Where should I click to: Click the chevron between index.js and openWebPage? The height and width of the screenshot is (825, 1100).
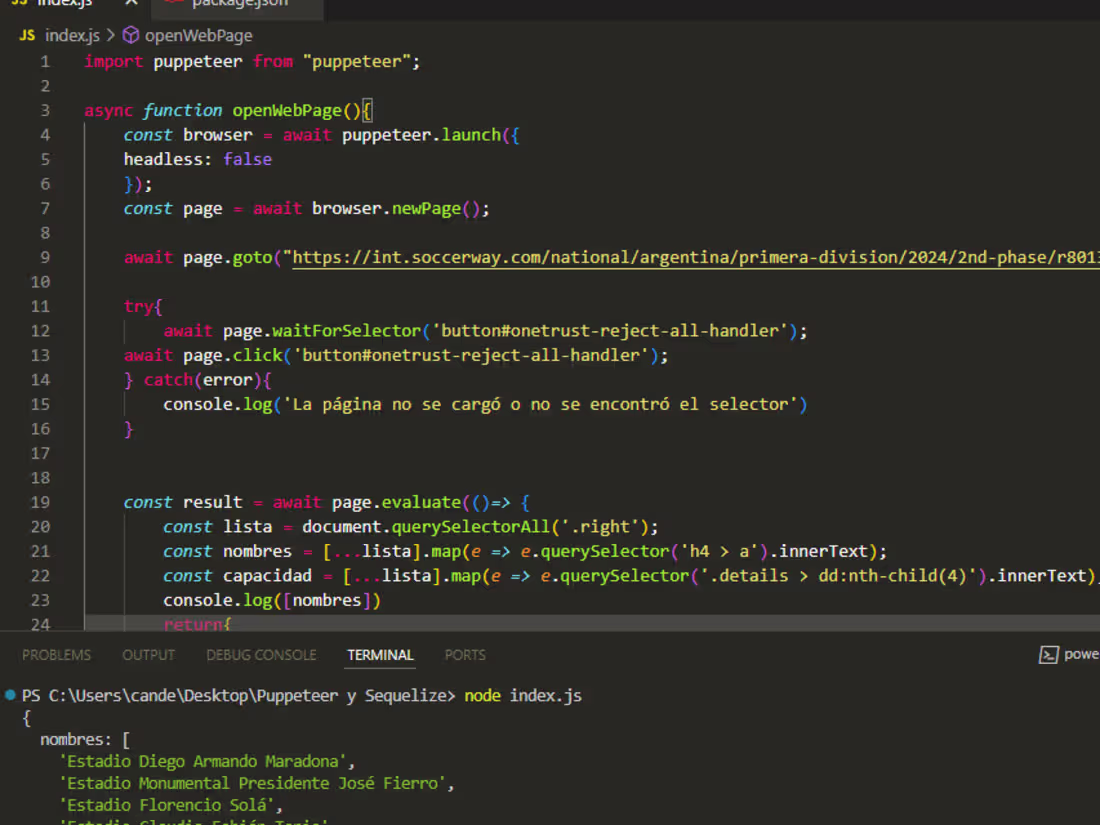coord(113,34)
